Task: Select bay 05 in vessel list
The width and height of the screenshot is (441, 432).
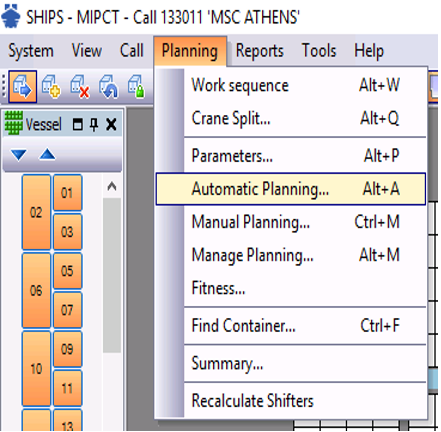Action: 67,271
